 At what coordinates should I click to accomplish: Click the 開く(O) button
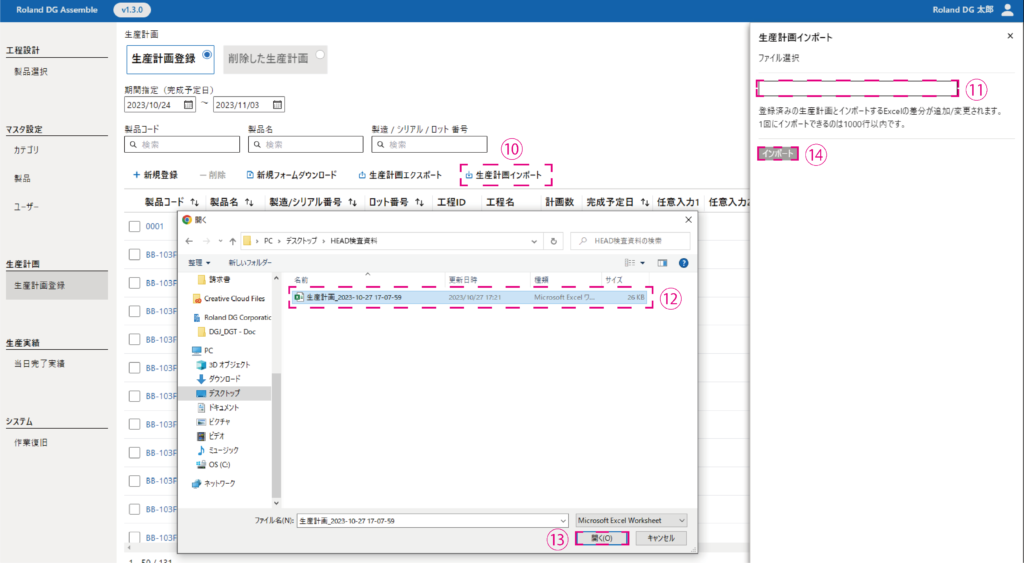pyautogui.click(x=601, y=538)
